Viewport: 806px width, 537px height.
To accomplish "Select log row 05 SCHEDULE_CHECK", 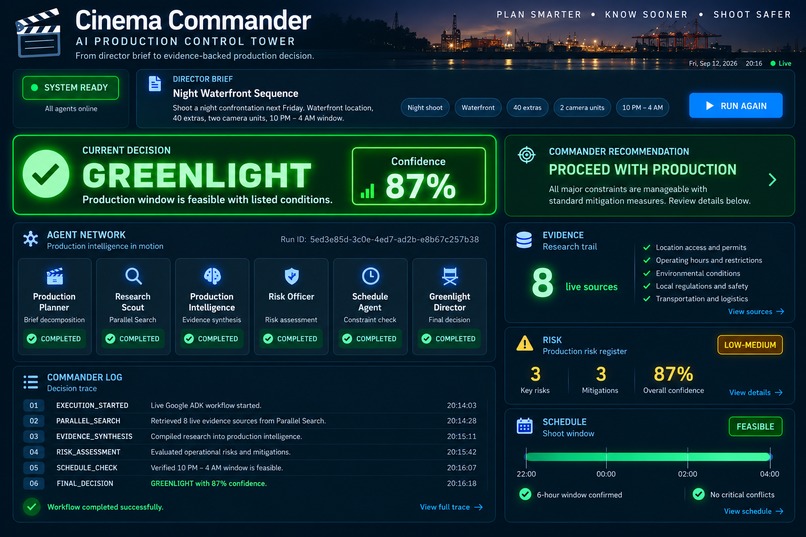I will (x=250, y=468).
